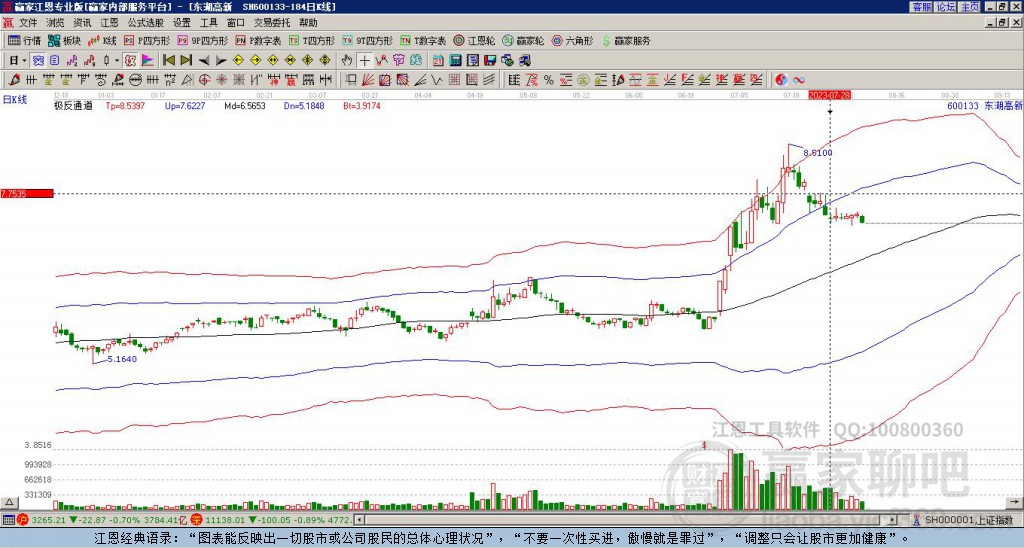
Task: Open the P四方形 tool
Action: click(147, 40)
